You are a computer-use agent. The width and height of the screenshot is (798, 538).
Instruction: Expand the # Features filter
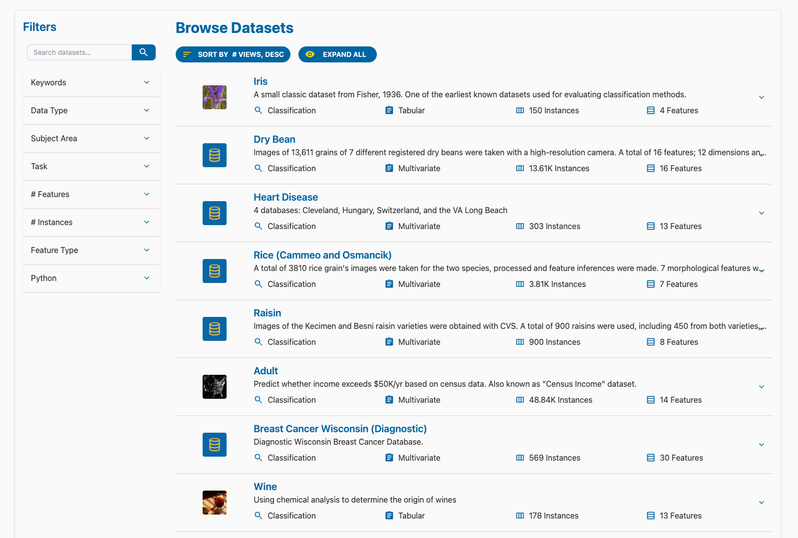point(91,194)
